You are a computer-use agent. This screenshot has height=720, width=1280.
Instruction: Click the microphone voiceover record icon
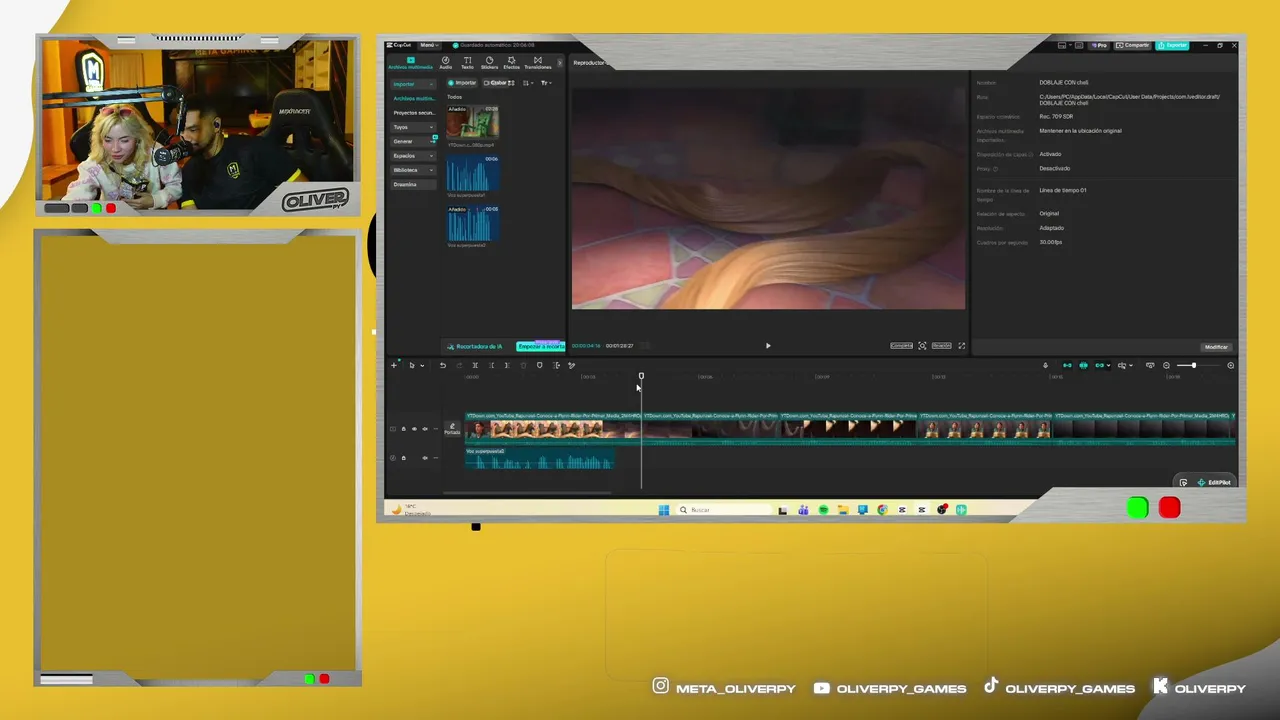[1045, 365]
